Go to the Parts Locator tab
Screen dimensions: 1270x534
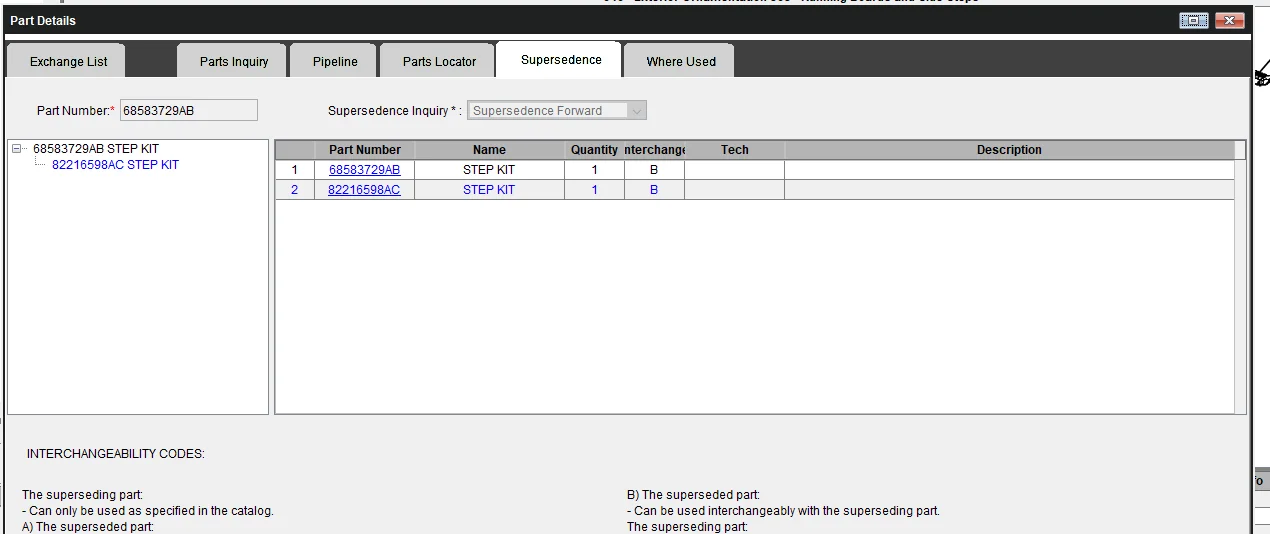(439, 61)
